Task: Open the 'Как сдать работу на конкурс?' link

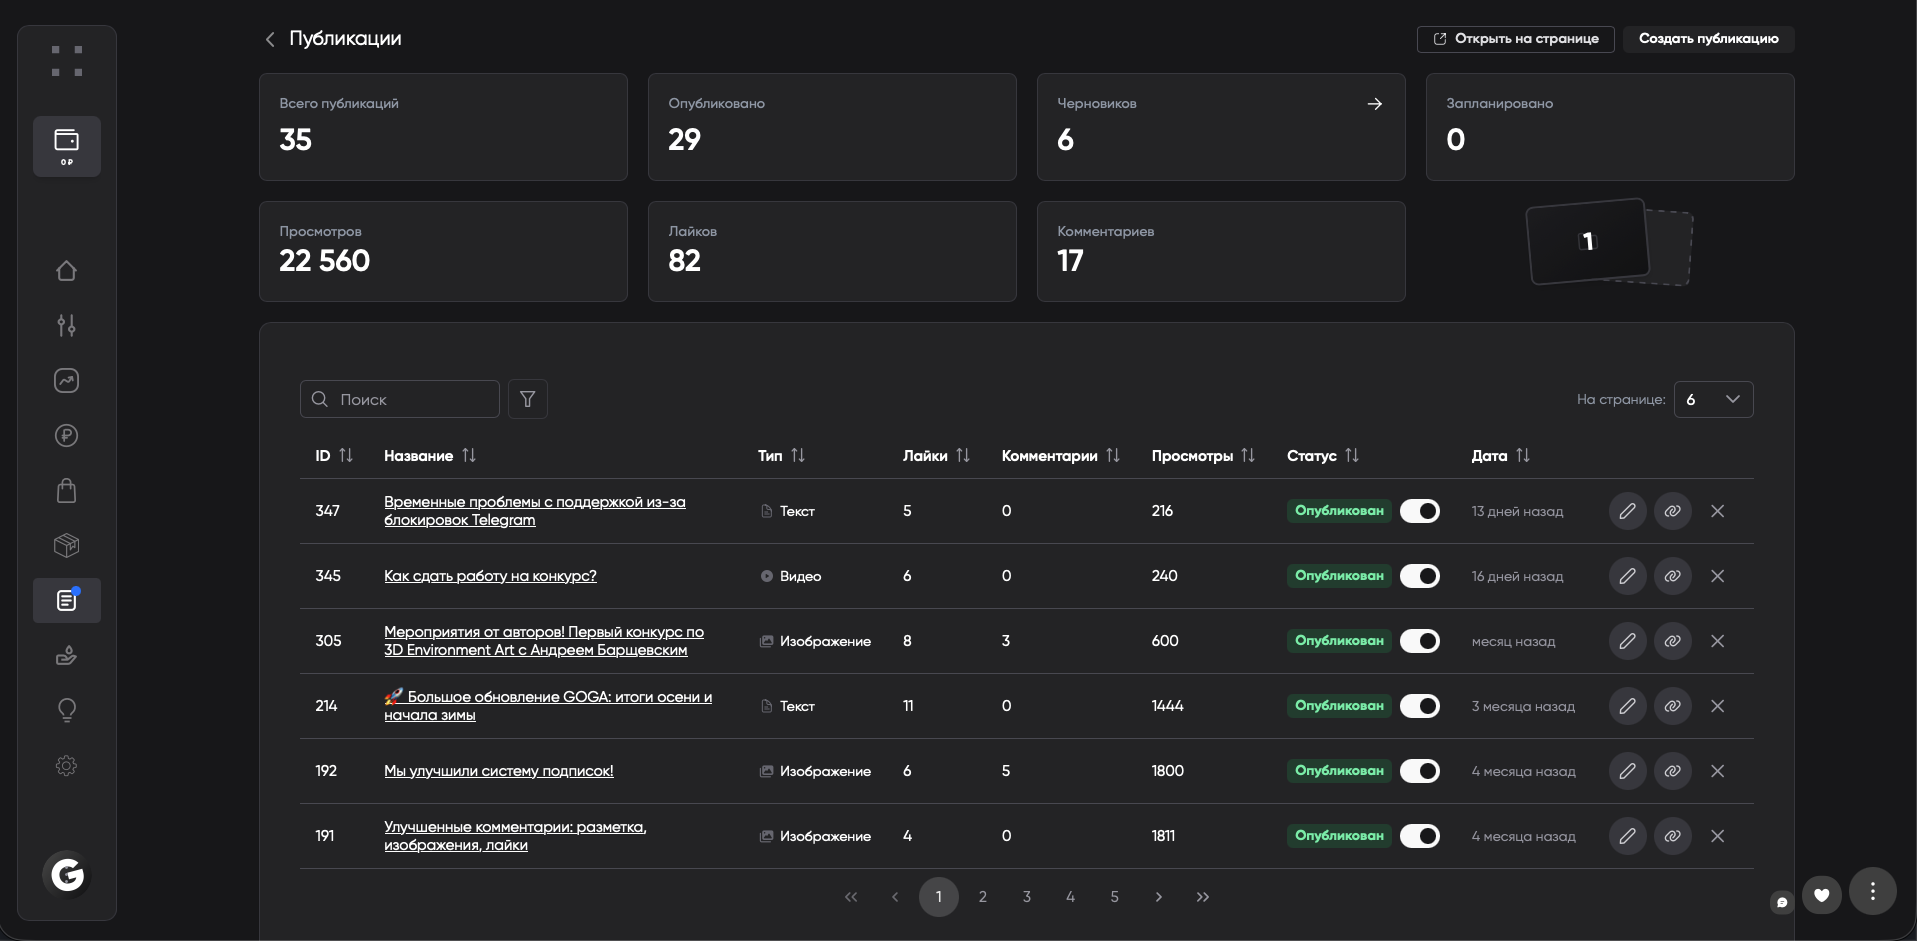Action: (x=490, y=576)
